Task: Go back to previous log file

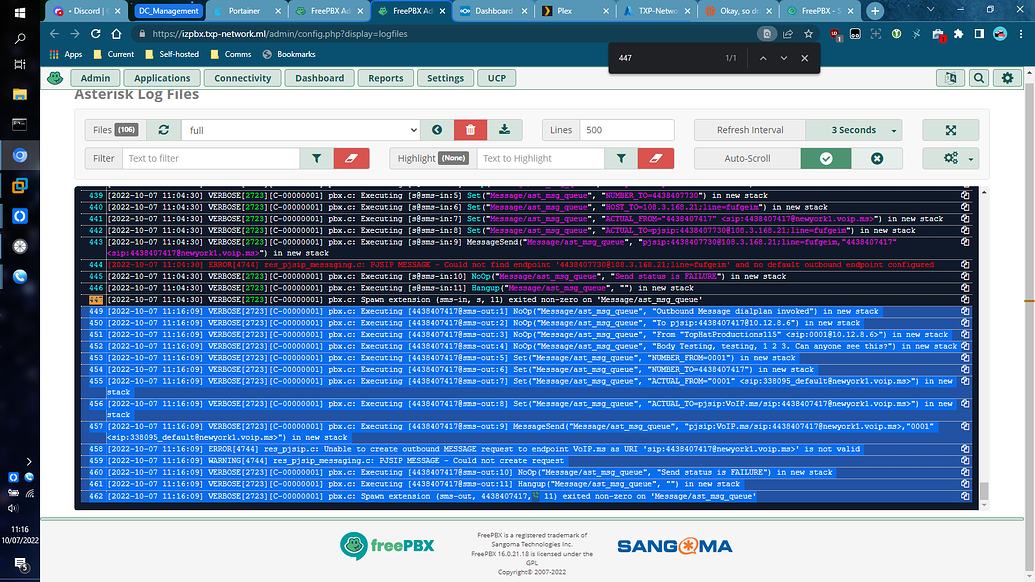Action: [x=437, y=129]
